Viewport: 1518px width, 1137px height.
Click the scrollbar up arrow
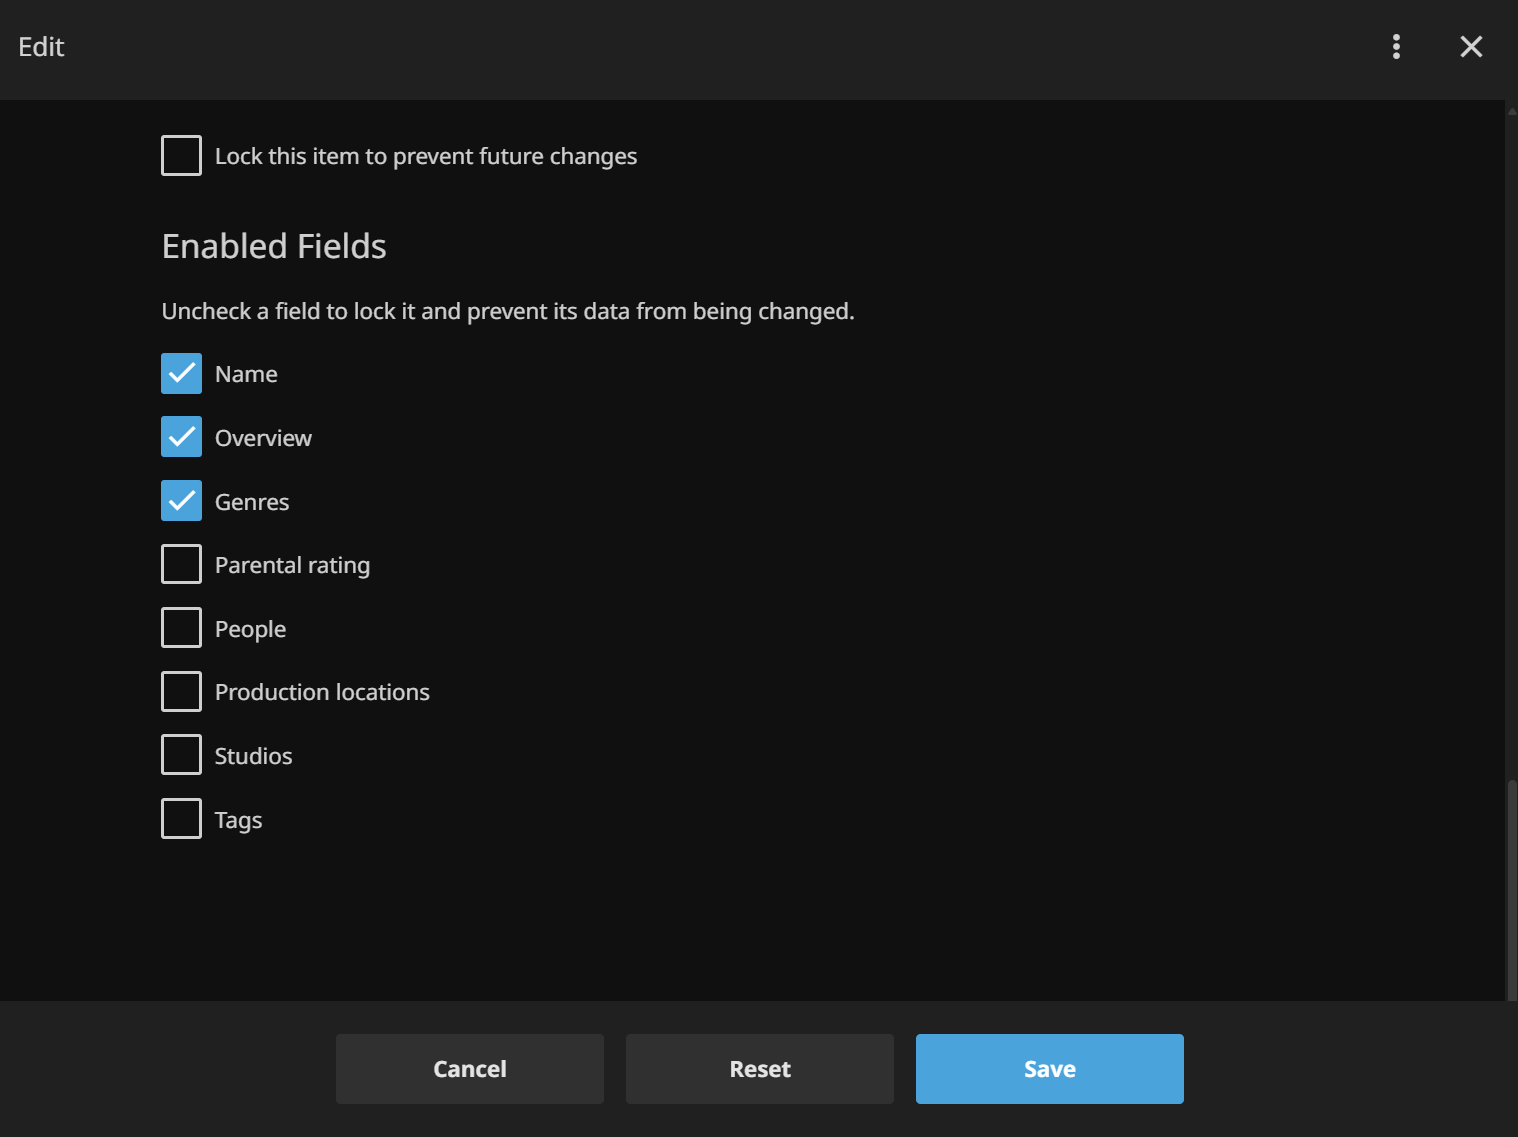point(1511,111)
